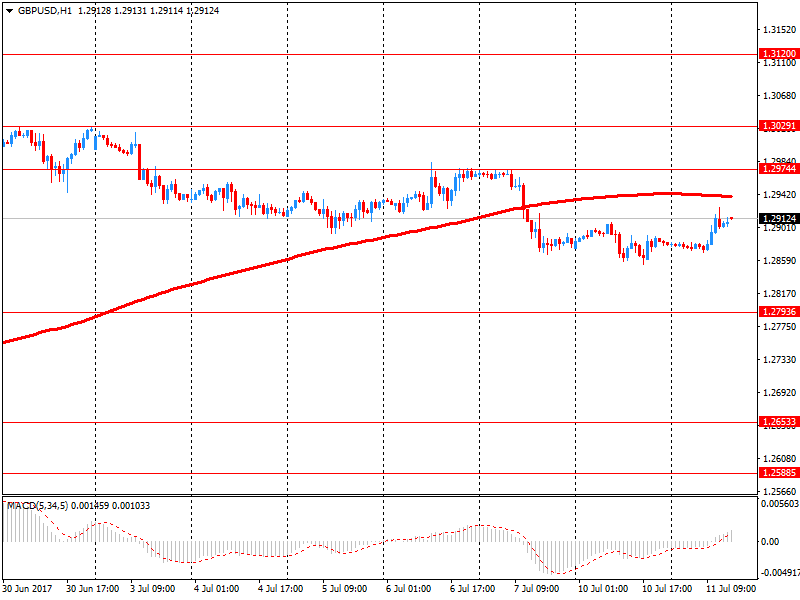Select the GBPUSD,H1 chart title text
Image resolution: width=800 pixels, height=600 pixels.
click(45, 11)
